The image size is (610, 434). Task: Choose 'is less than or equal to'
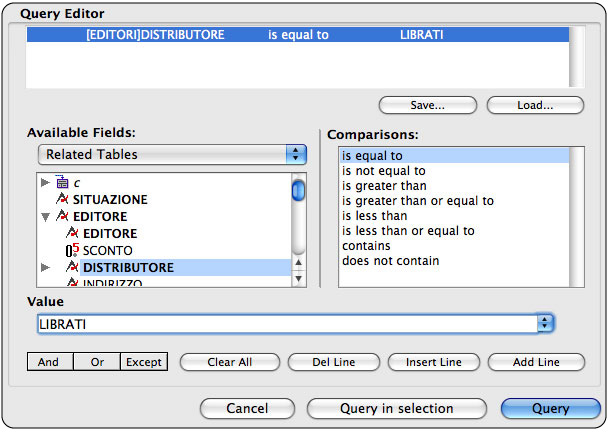click(454, 231)
